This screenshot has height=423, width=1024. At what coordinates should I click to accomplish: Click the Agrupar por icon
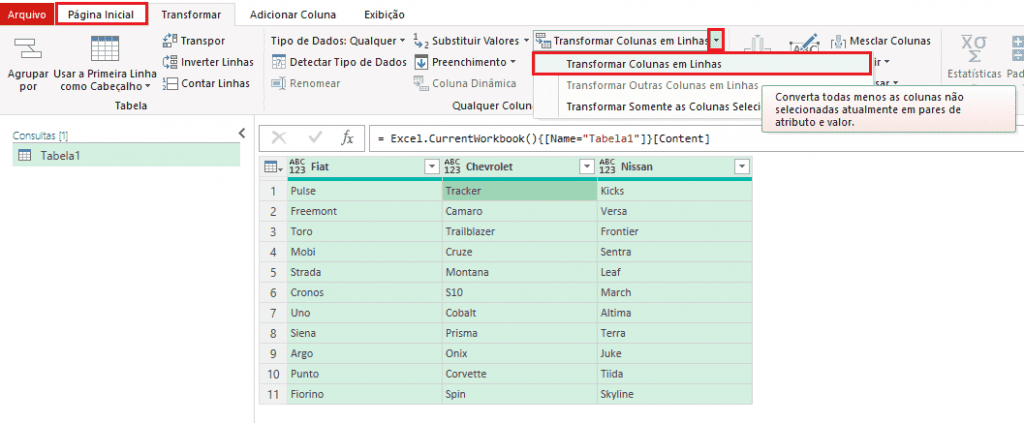27,47
